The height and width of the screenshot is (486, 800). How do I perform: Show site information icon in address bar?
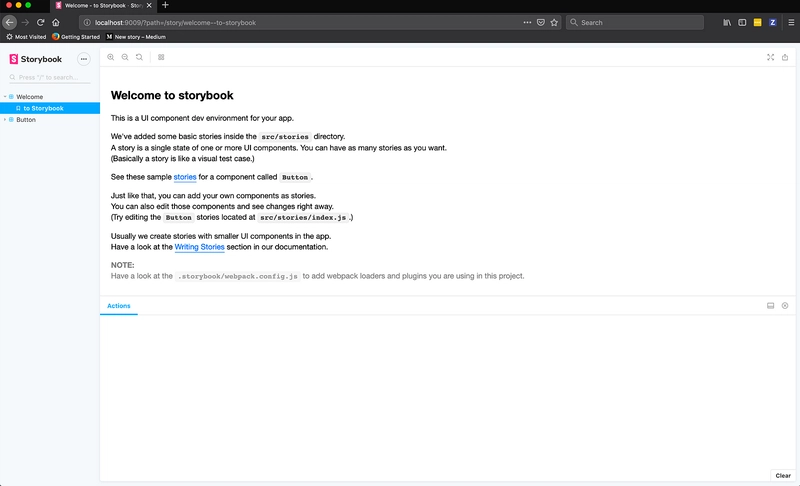(87, 22)
